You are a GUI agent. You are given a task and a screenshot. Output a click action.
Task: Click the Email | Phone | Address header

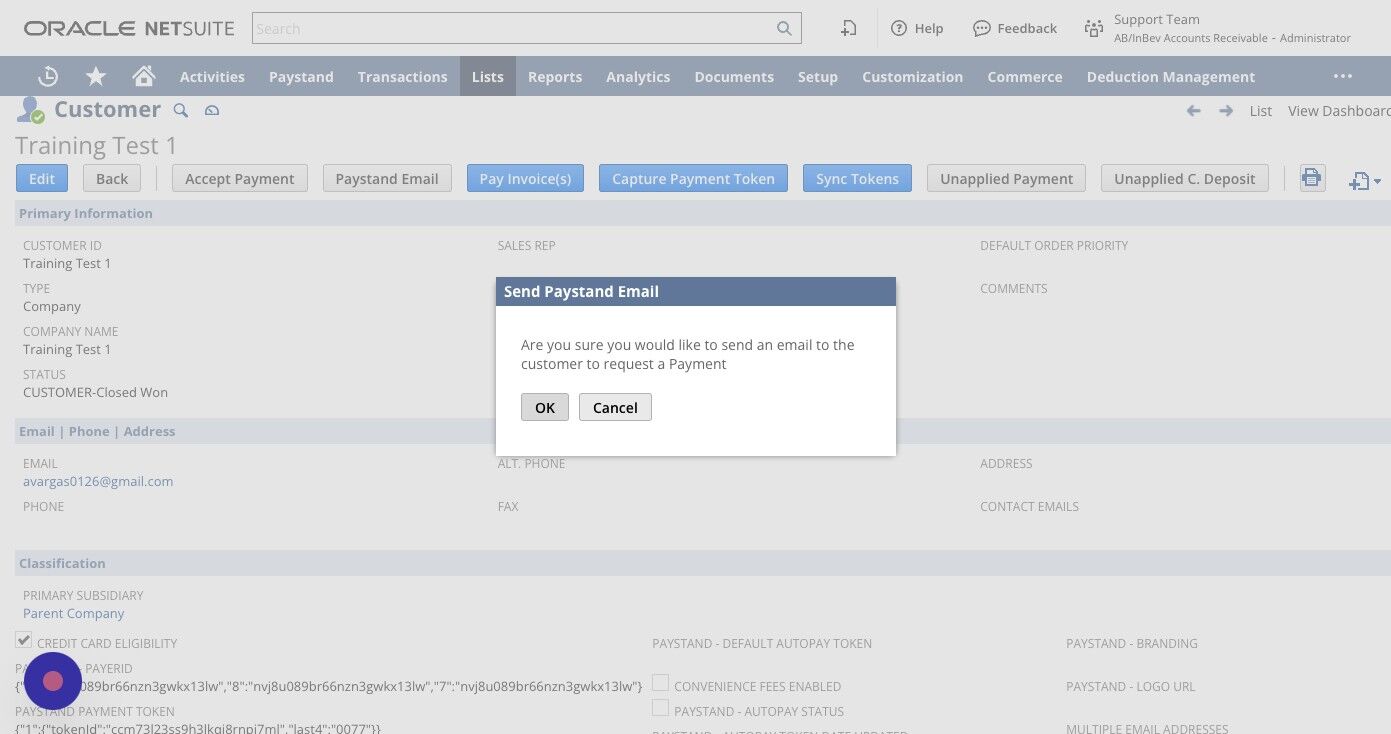coord(97,431)
